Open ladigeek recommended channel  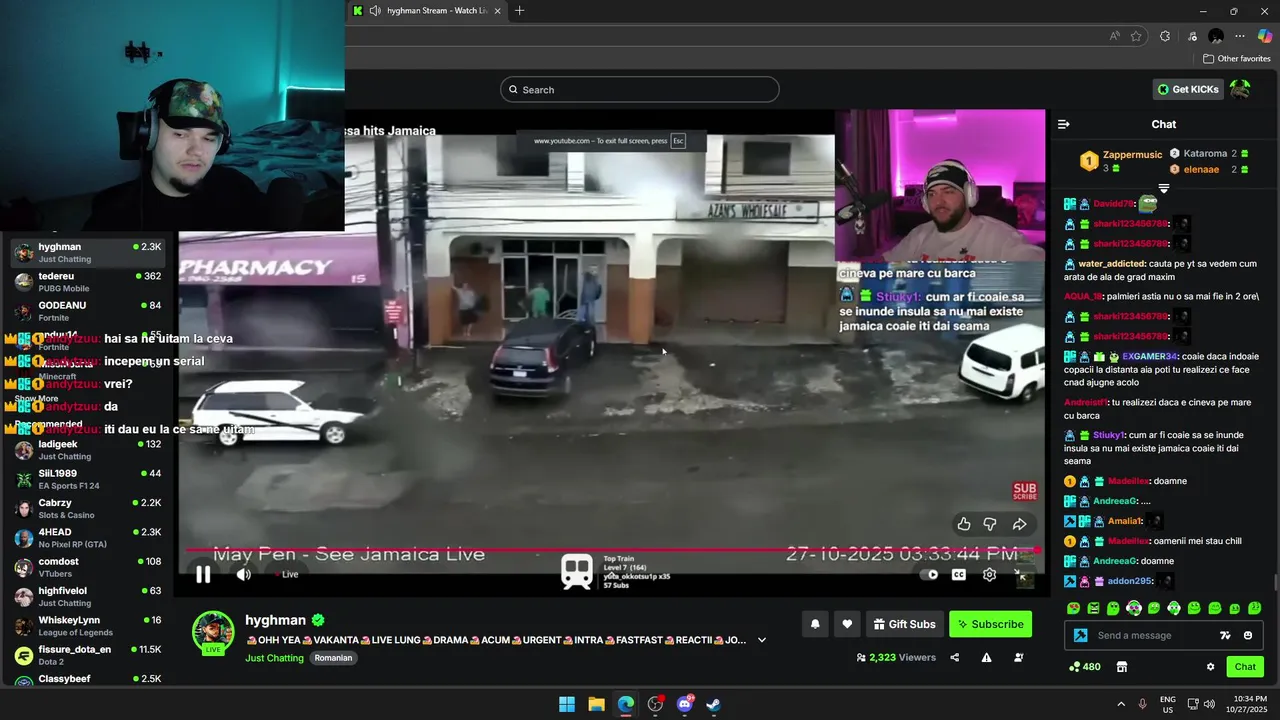tap(89, 450)
